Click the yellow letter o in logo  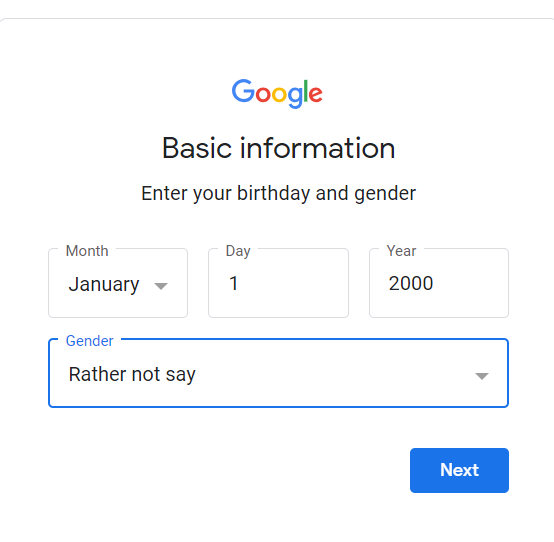279,95
